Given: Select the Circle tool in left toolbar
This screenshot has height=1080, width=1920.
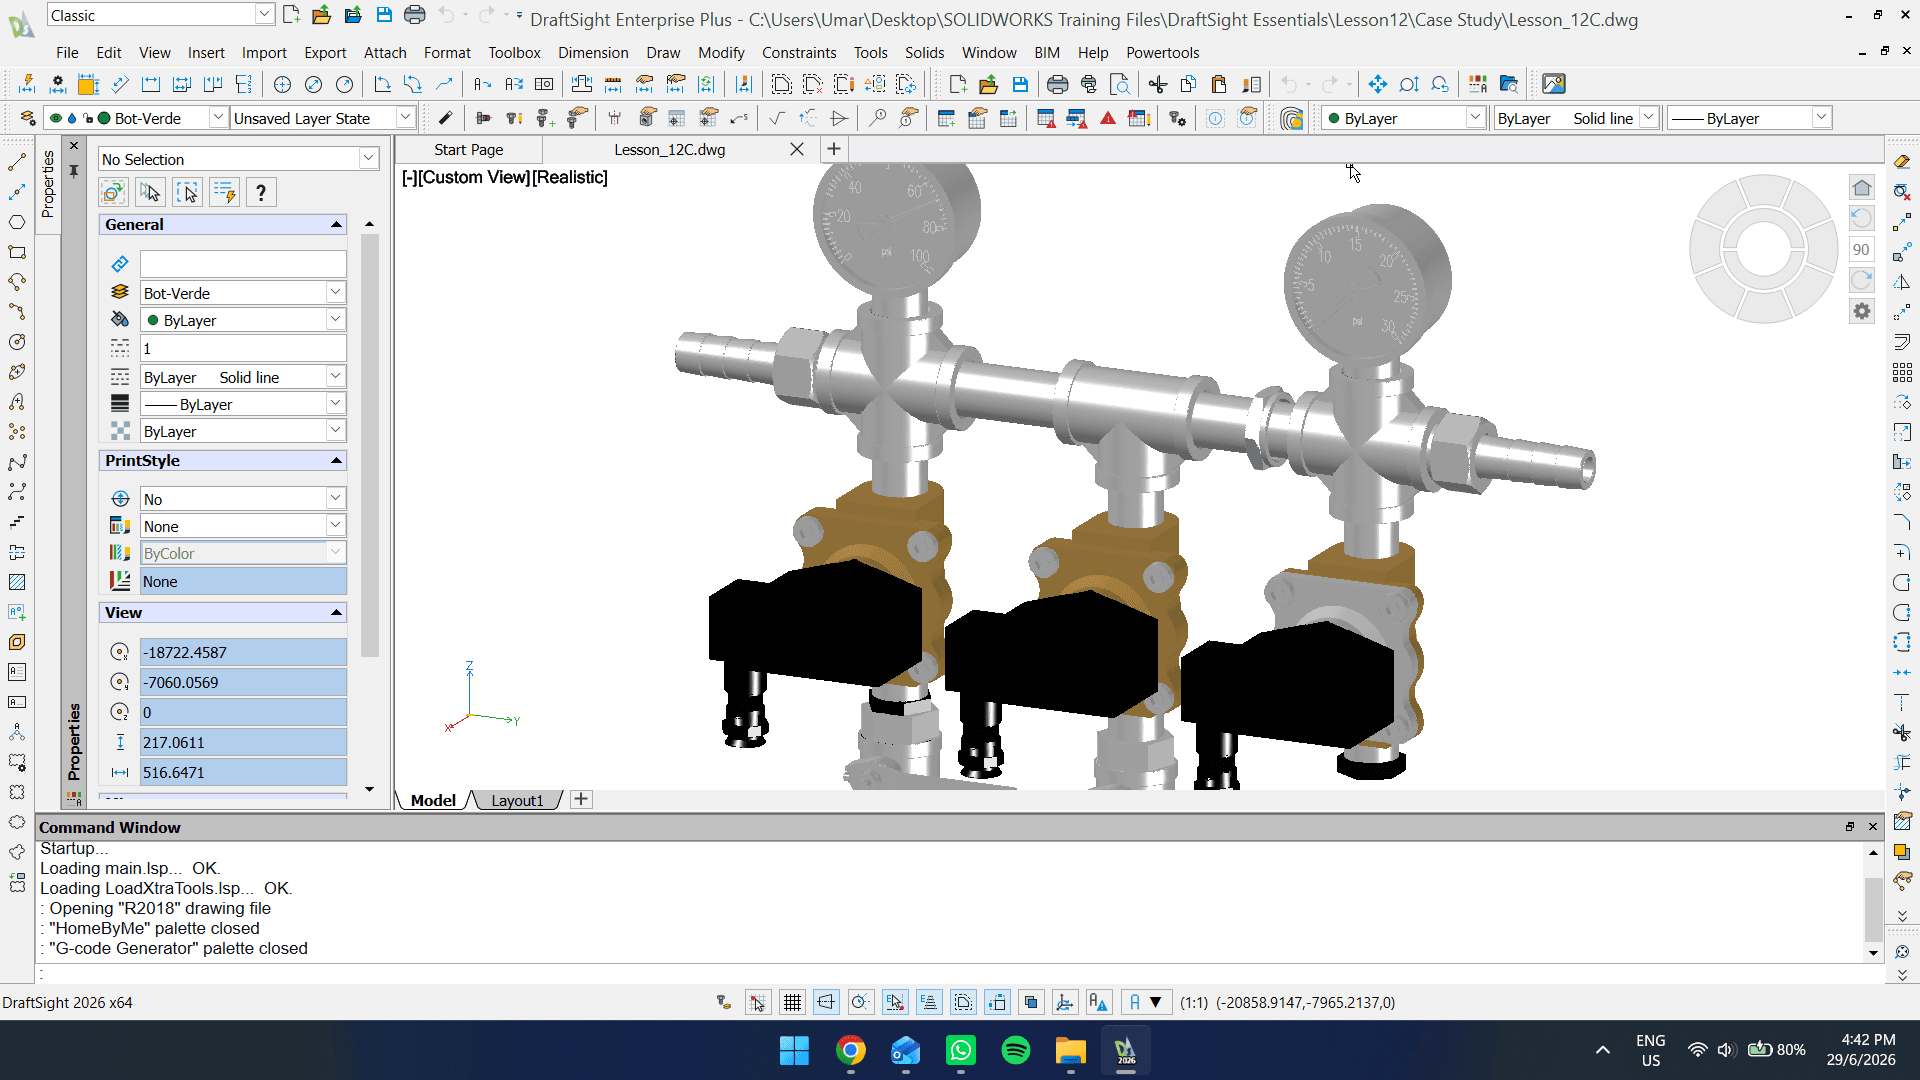Looking at the screenshot, I should pos(17,222).
